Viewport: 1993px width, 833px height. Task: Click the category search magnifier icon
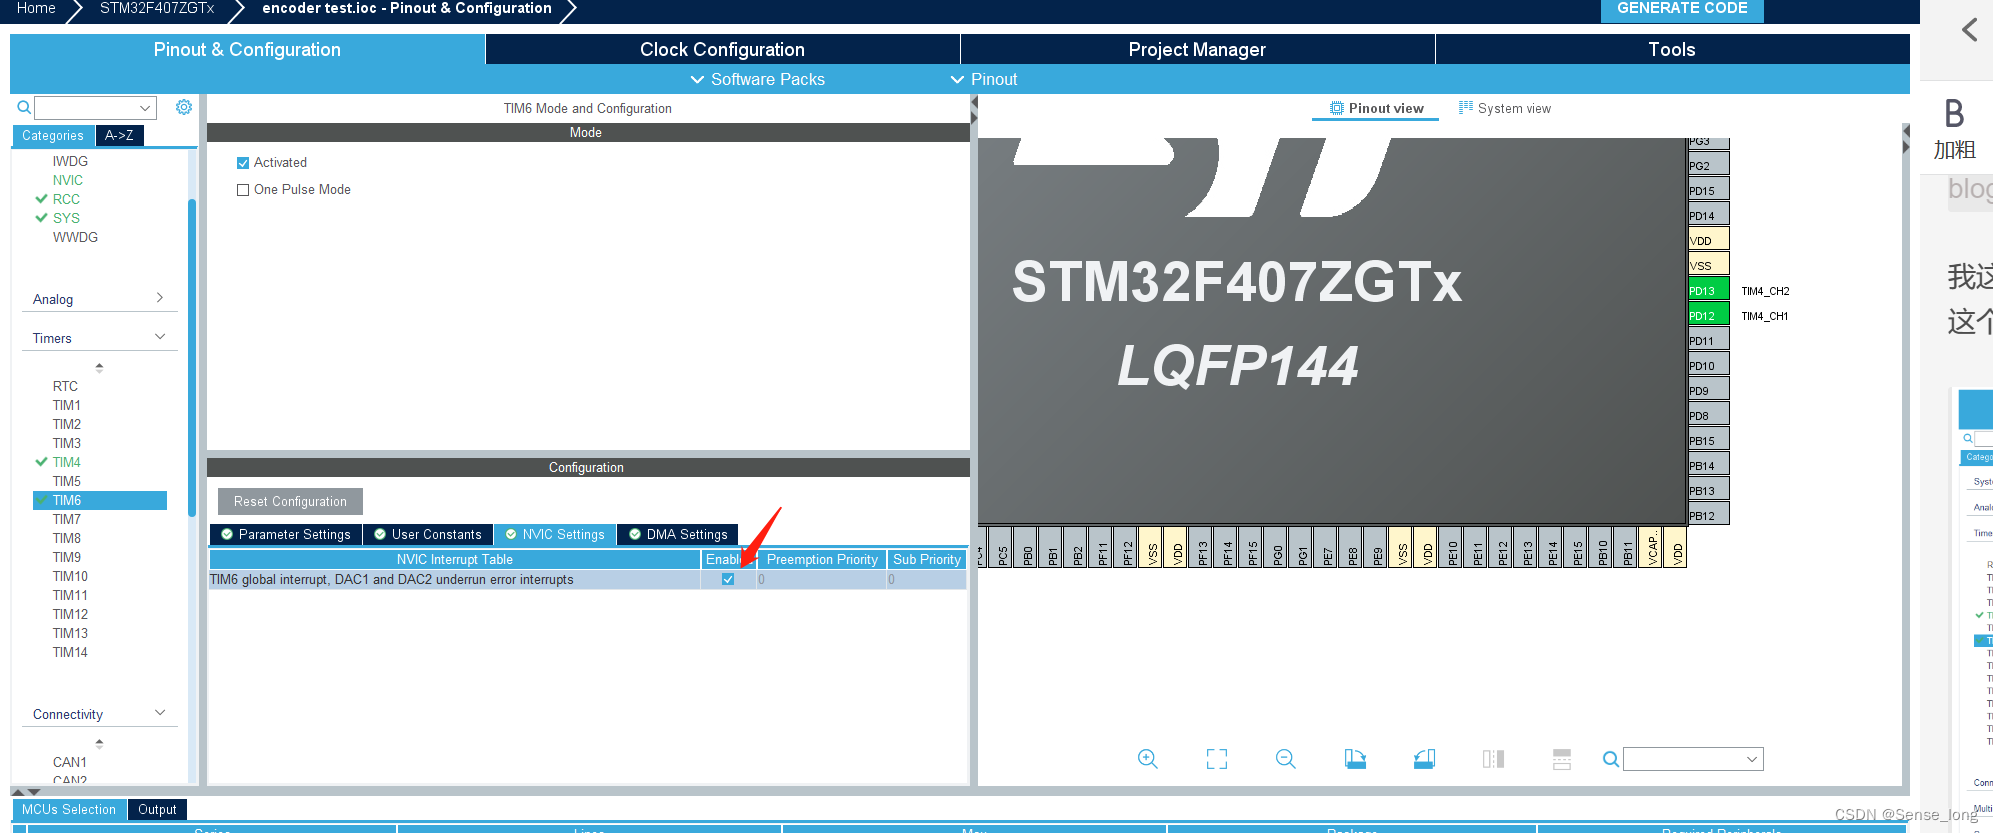point(24,107)
